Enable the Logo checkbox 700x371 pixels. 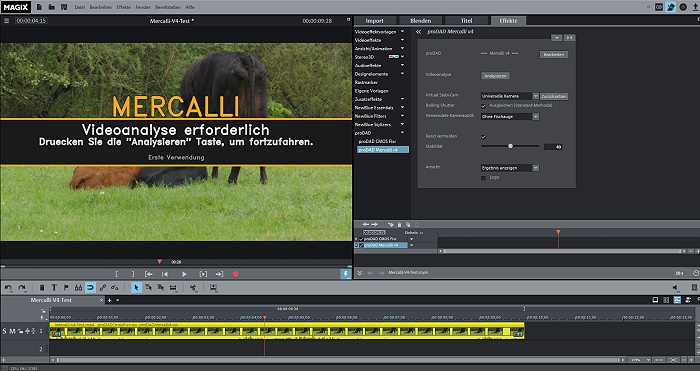[x=483, y=178]
